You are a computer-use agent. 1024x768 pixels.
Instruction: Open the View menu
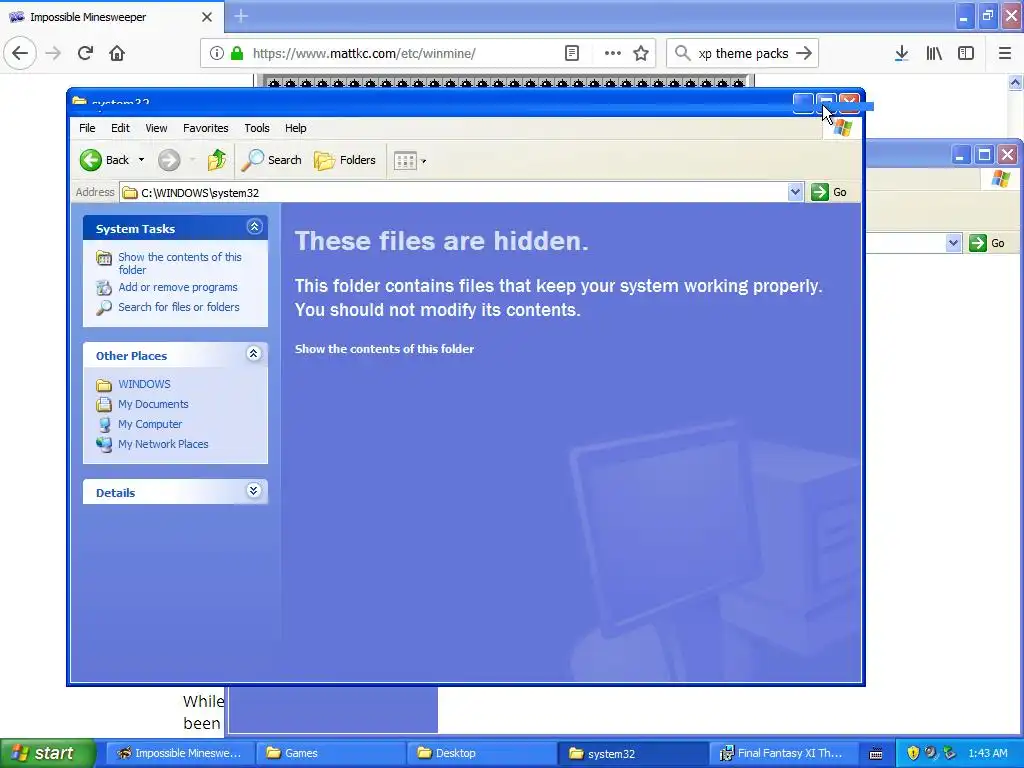(x=156, y=128)
